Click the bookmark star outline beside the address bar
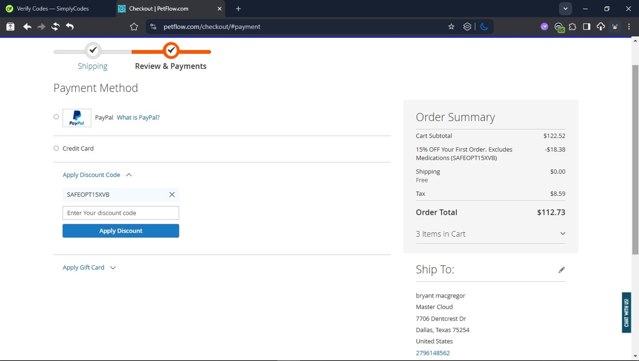This screenshot has height=361, width=639. point(134,26)
